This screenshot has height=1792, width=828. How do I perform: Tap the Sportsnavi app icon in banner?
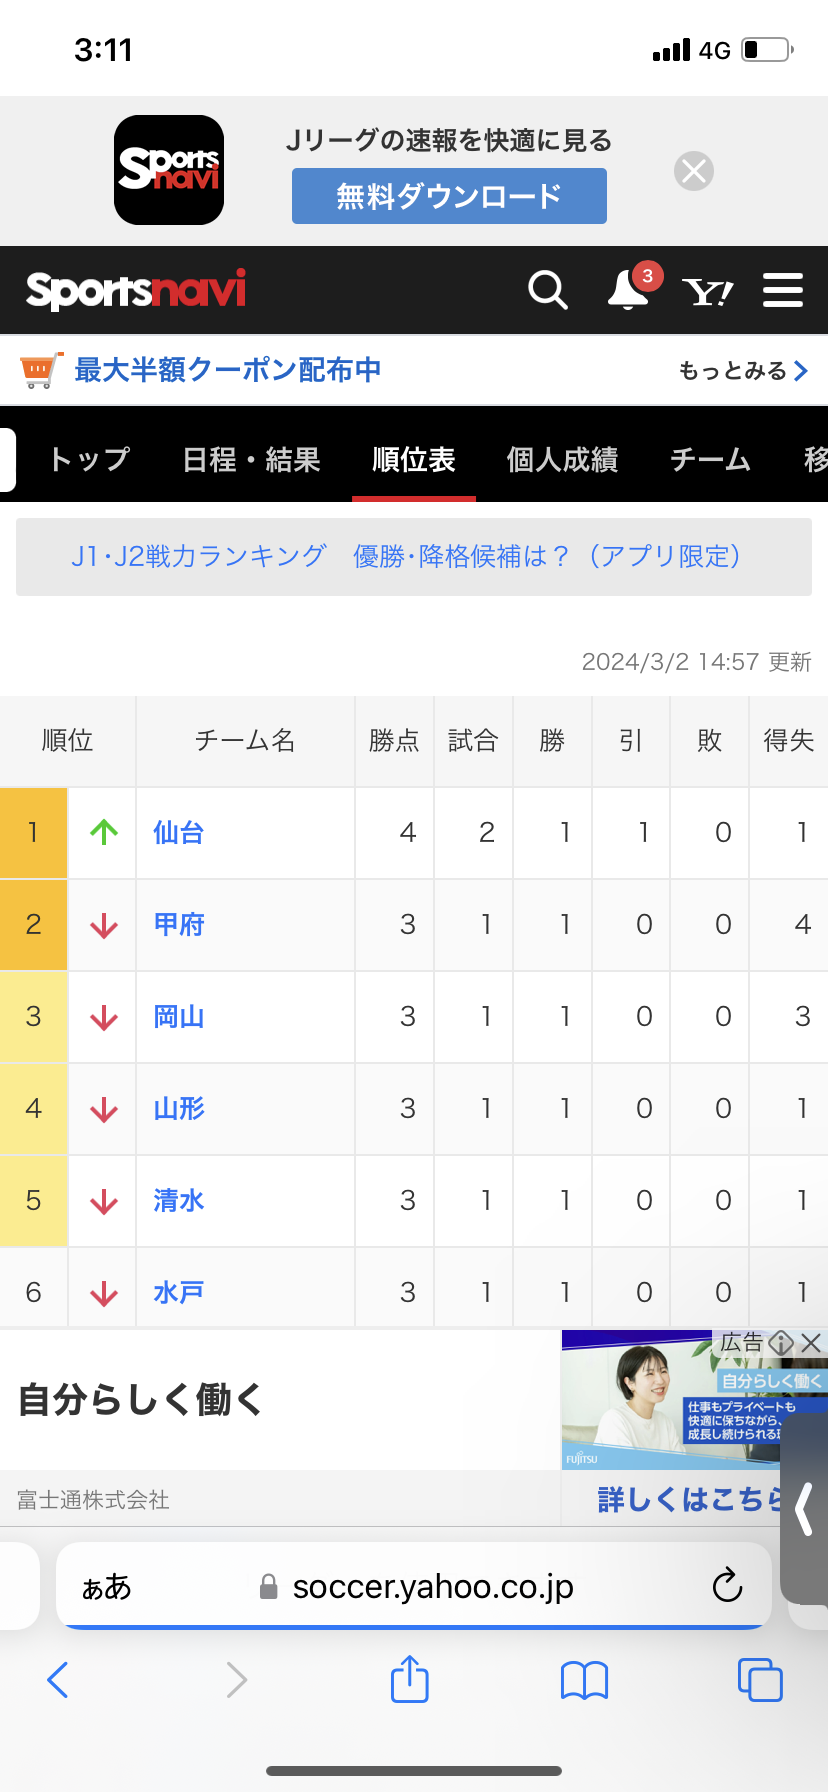tap(169, 170)
